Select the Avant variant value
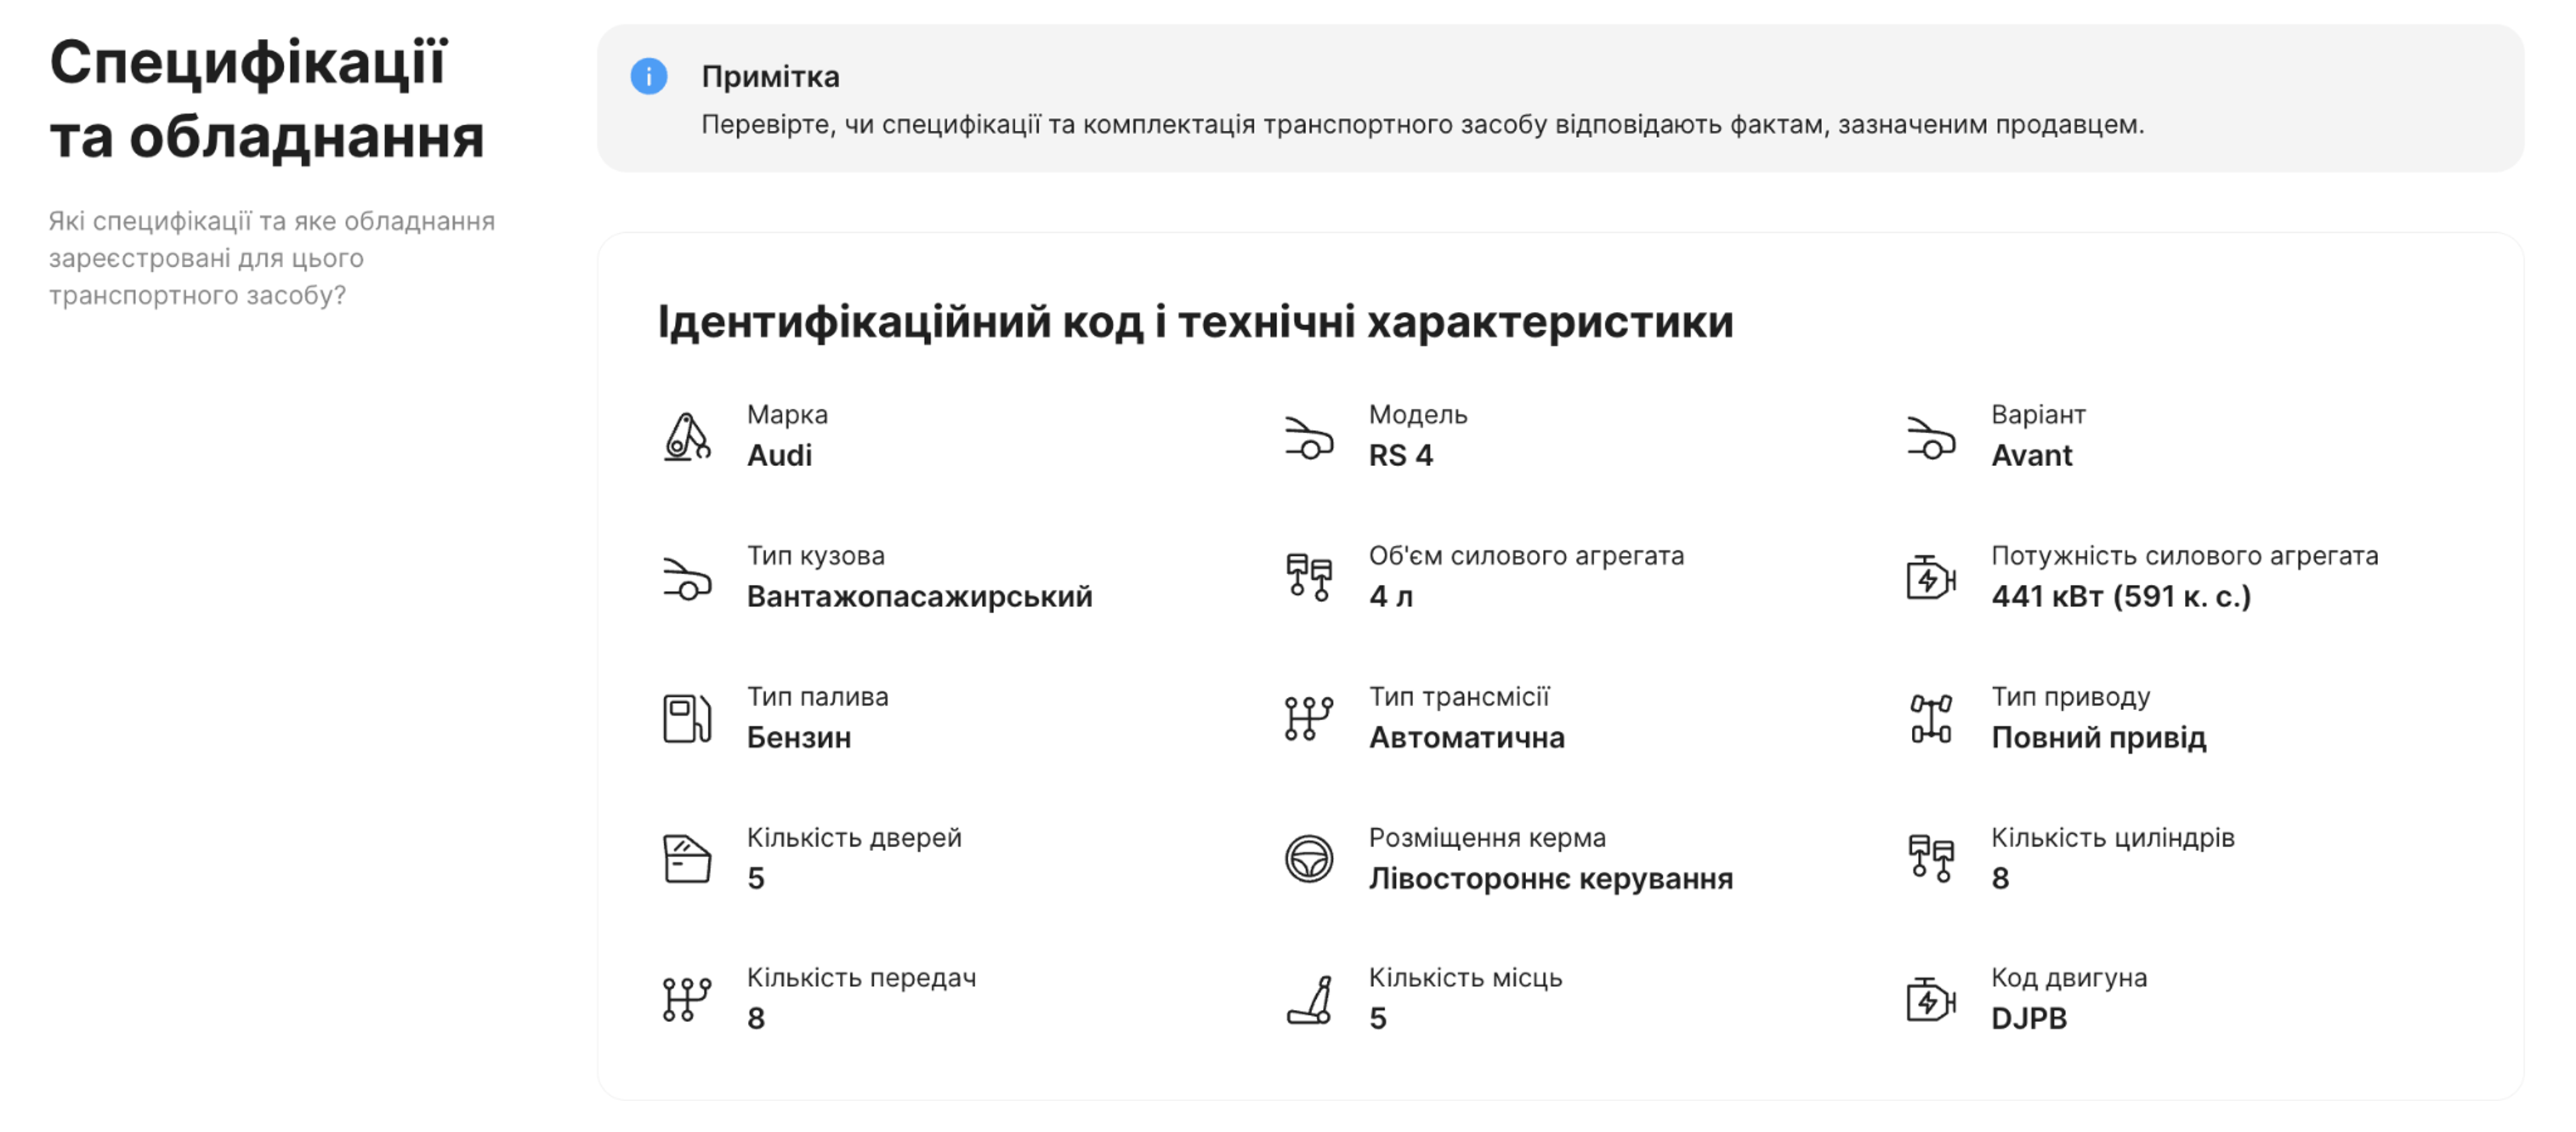Image resolution: width=2576 pixels, height=1132 pixels. (x=2031, y=456)
